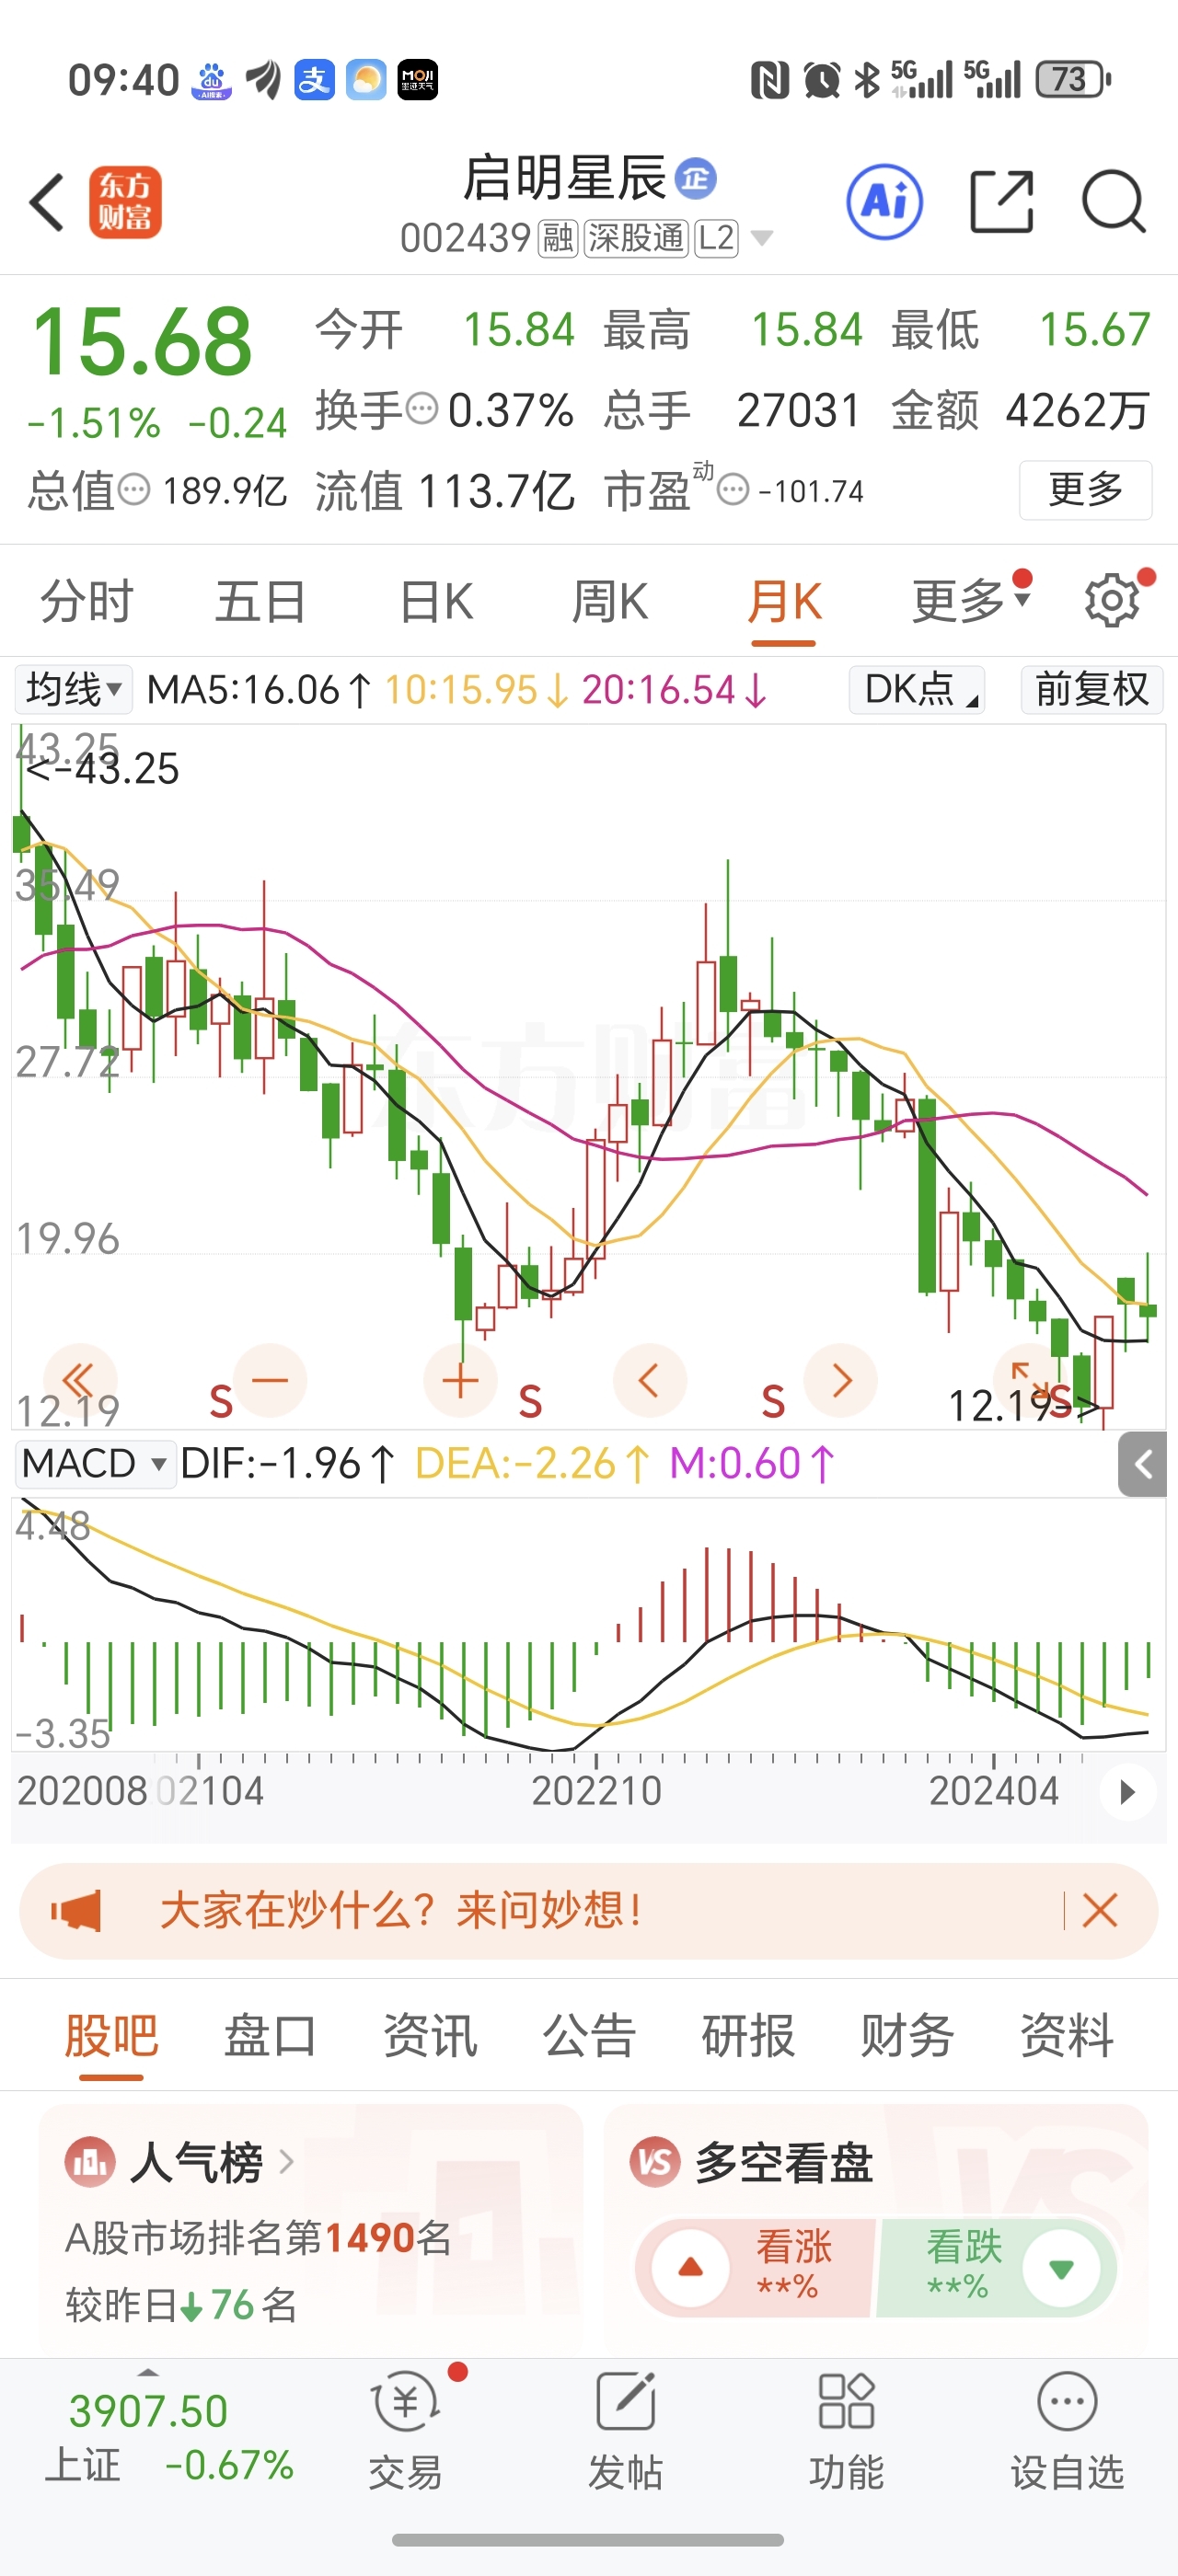This screenshot has width=1178, height=2576.
Task: Tap the L2 tag
Action: 716,238
